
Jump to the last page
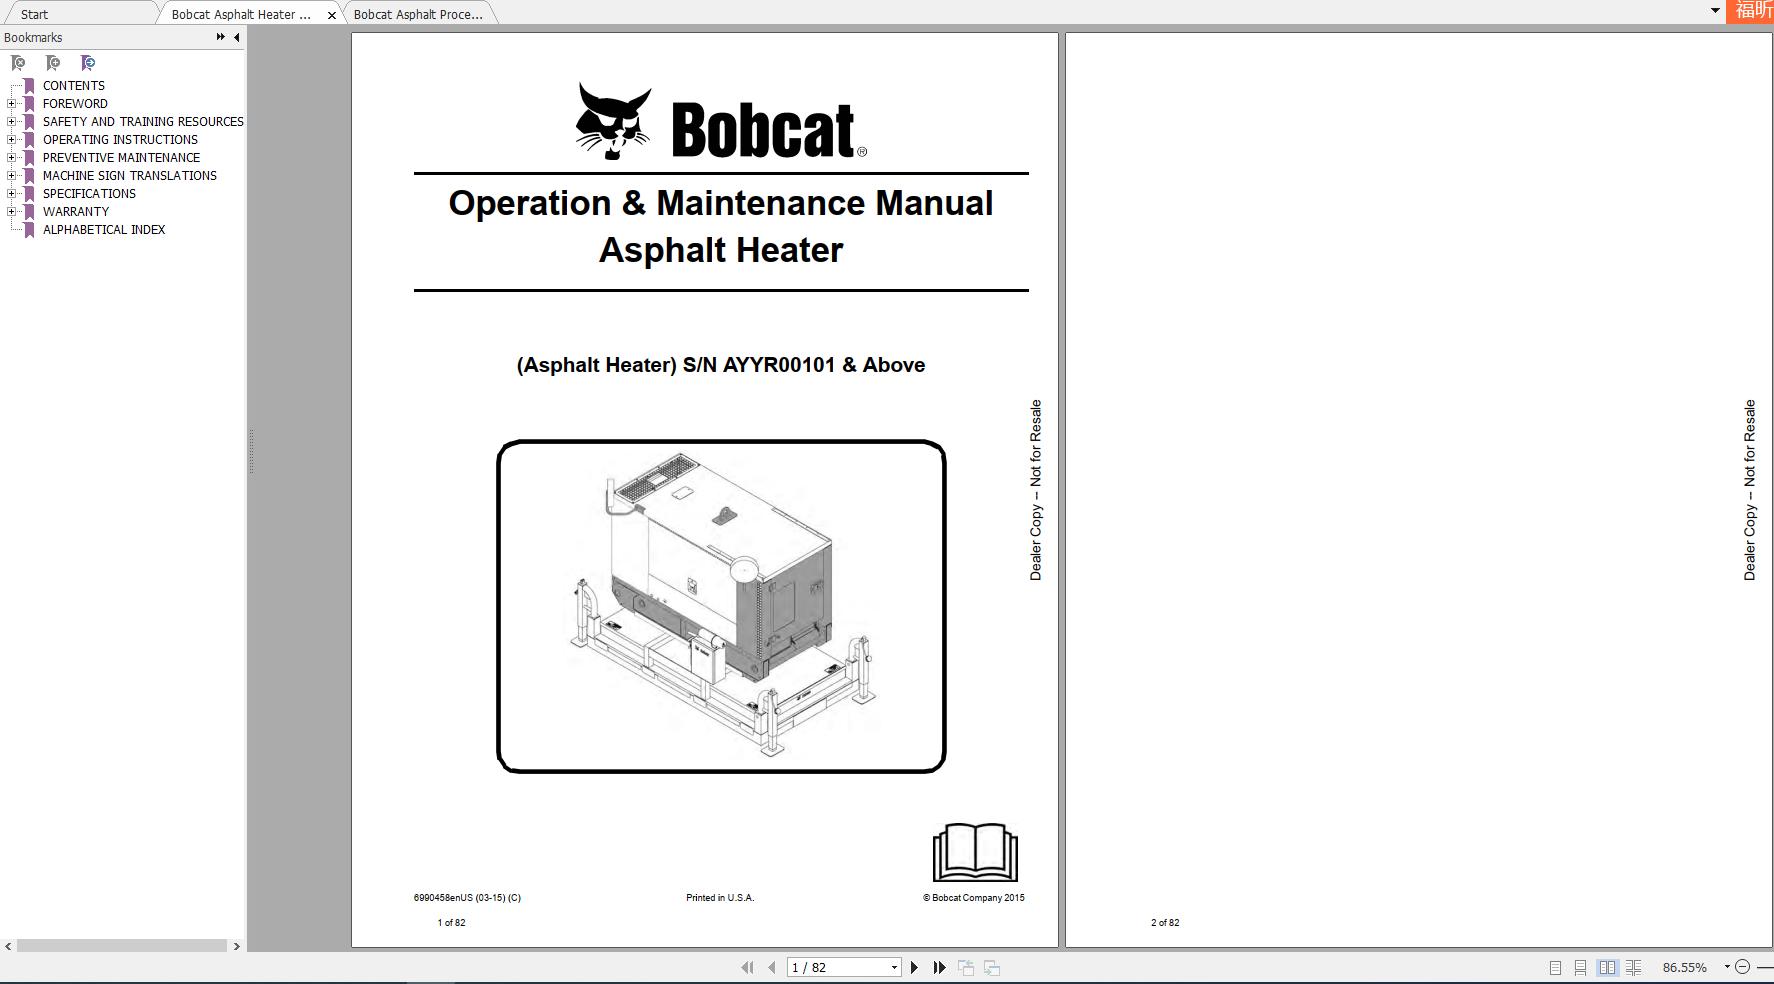click(939, 967)
